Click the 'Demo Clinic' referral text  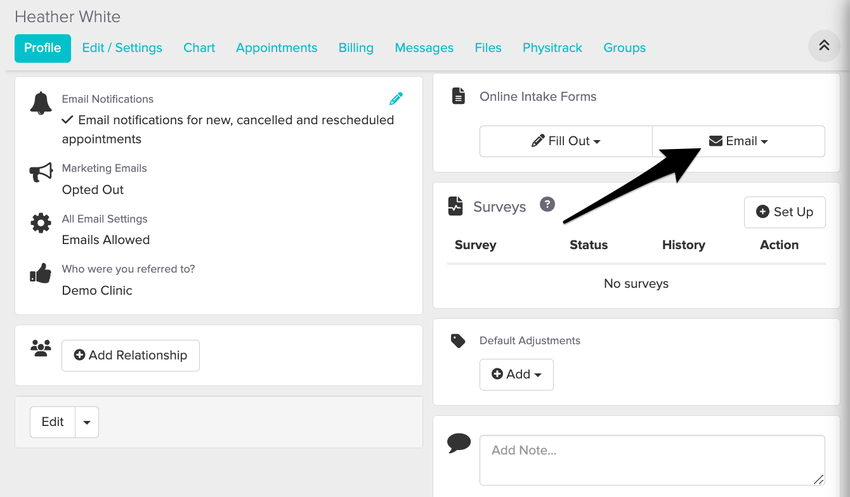[97, 291]
